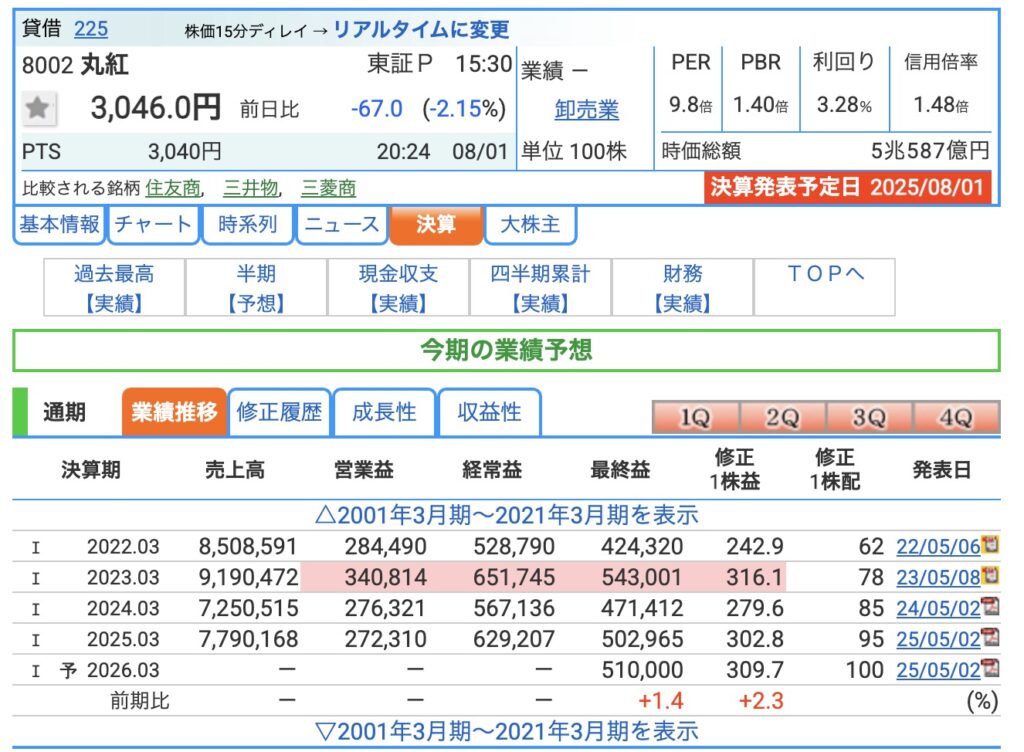The height and width of the screenshot is (752, 1024).
Task: Jump to 過去最高【実績】 section
Action: coord(114,288)
